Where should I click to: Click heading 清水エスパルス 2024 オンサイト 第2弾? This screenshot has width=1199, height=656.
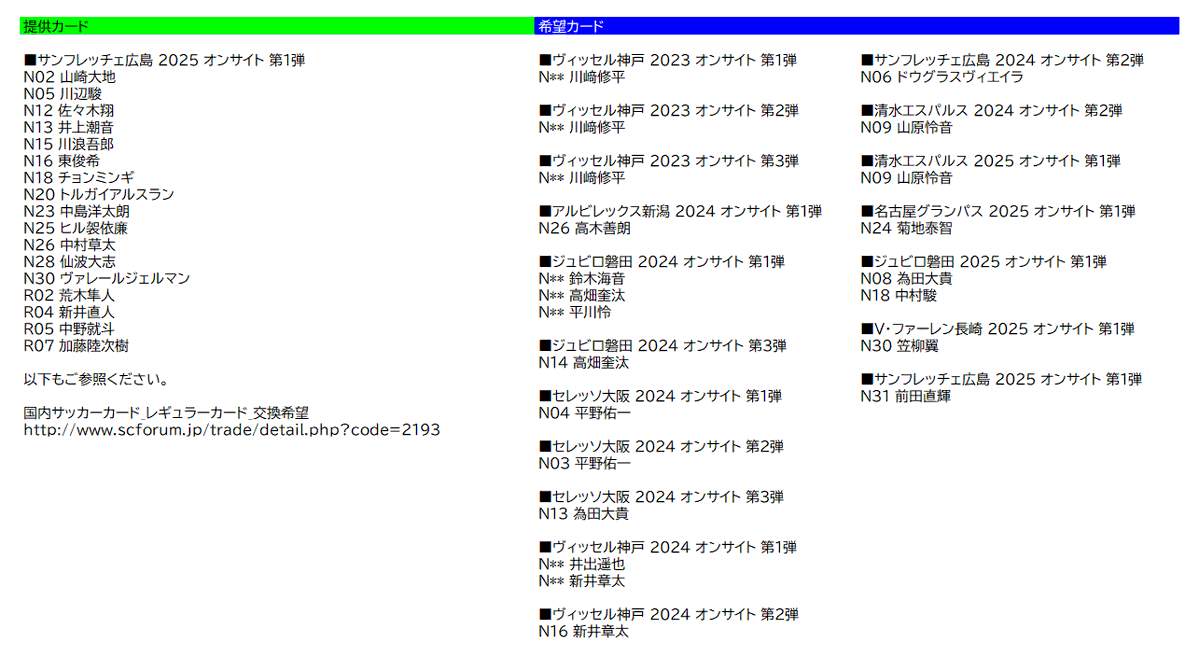coord(992,111)
